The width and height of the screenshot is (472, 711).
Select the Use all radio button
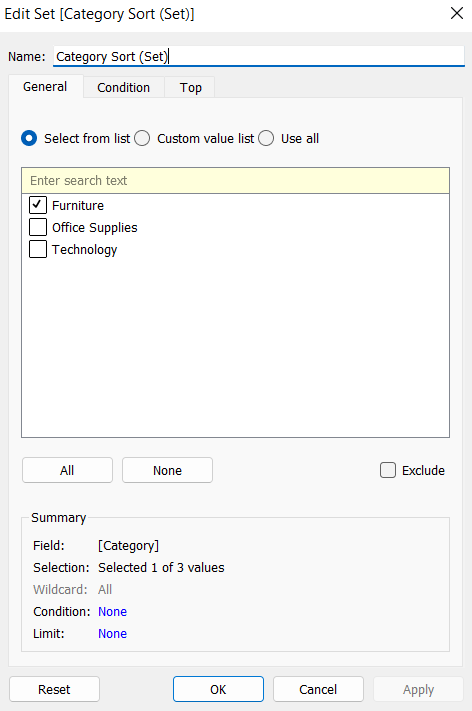pyautogui.click(x=266, y=138)
